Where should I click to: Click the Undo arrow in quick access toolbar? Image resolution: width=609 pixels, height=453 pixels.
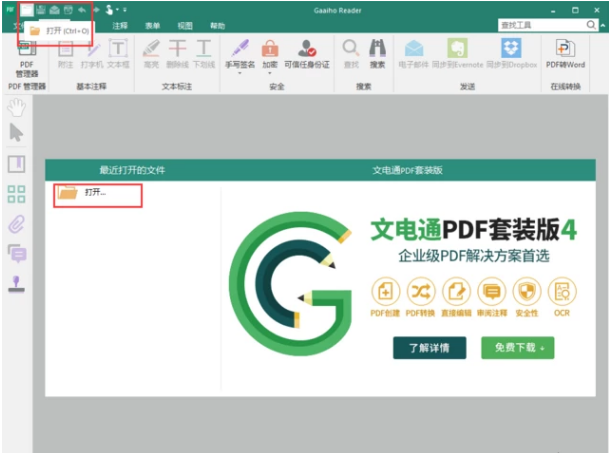(82, 10)
